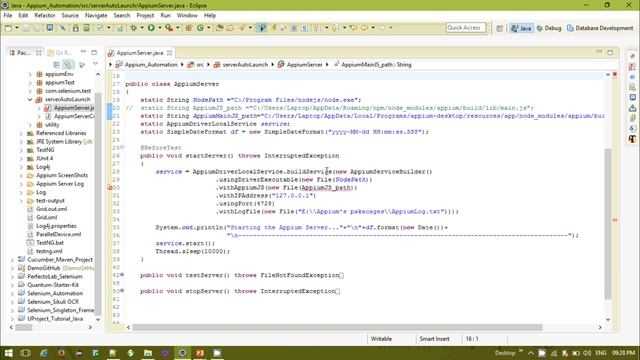The width and height of the screenshot is (640, 360).
Task: Click the Run Last Tool external tools icon
Action: [169, 28]
